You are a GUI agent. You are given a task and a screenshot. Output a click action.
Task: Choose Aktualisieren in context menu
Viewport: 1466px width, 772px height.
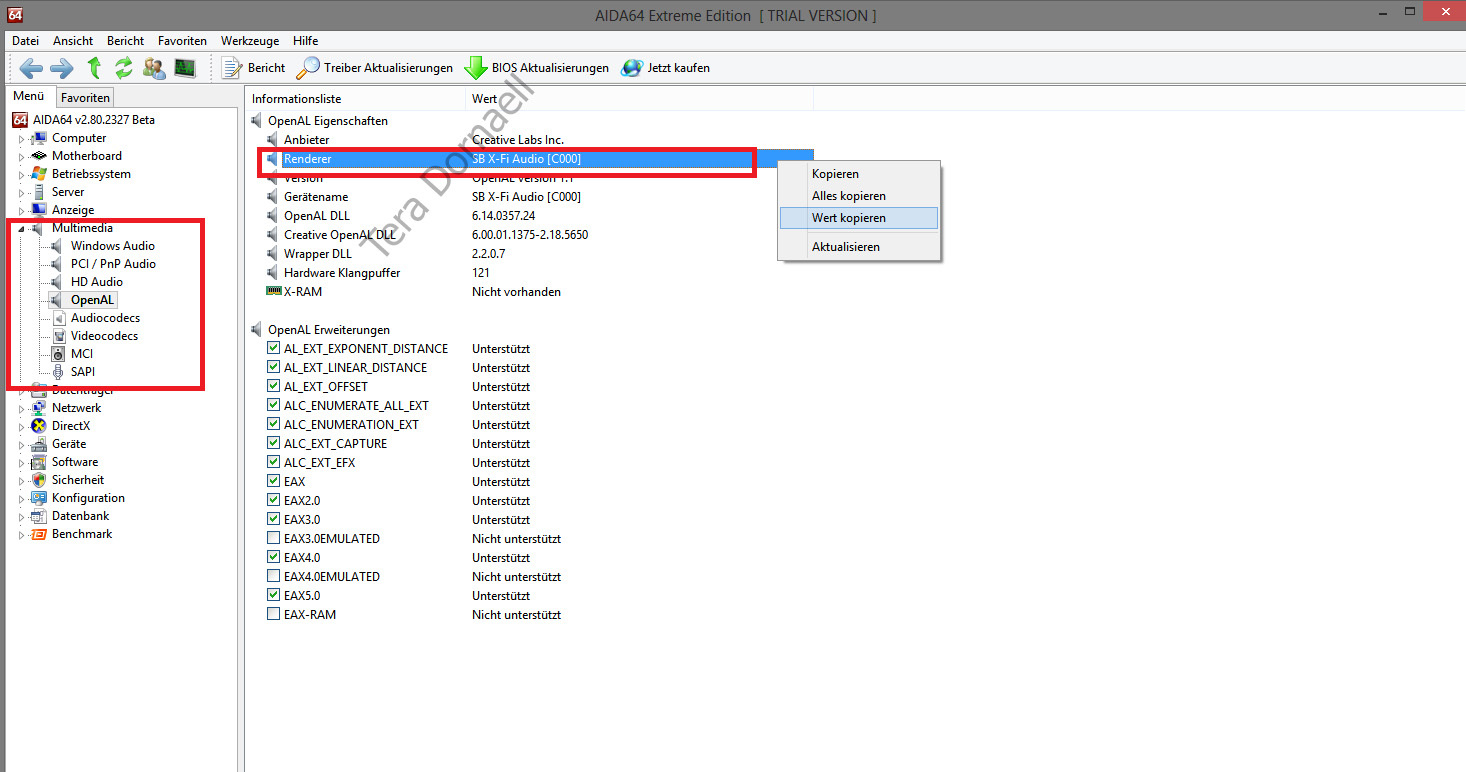tap(859, 247)
